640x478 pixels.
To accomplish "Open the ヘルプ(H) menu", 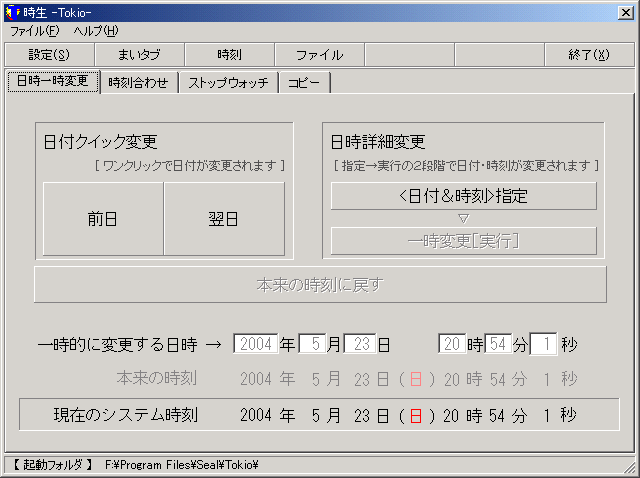I will (x=95, y=31).
